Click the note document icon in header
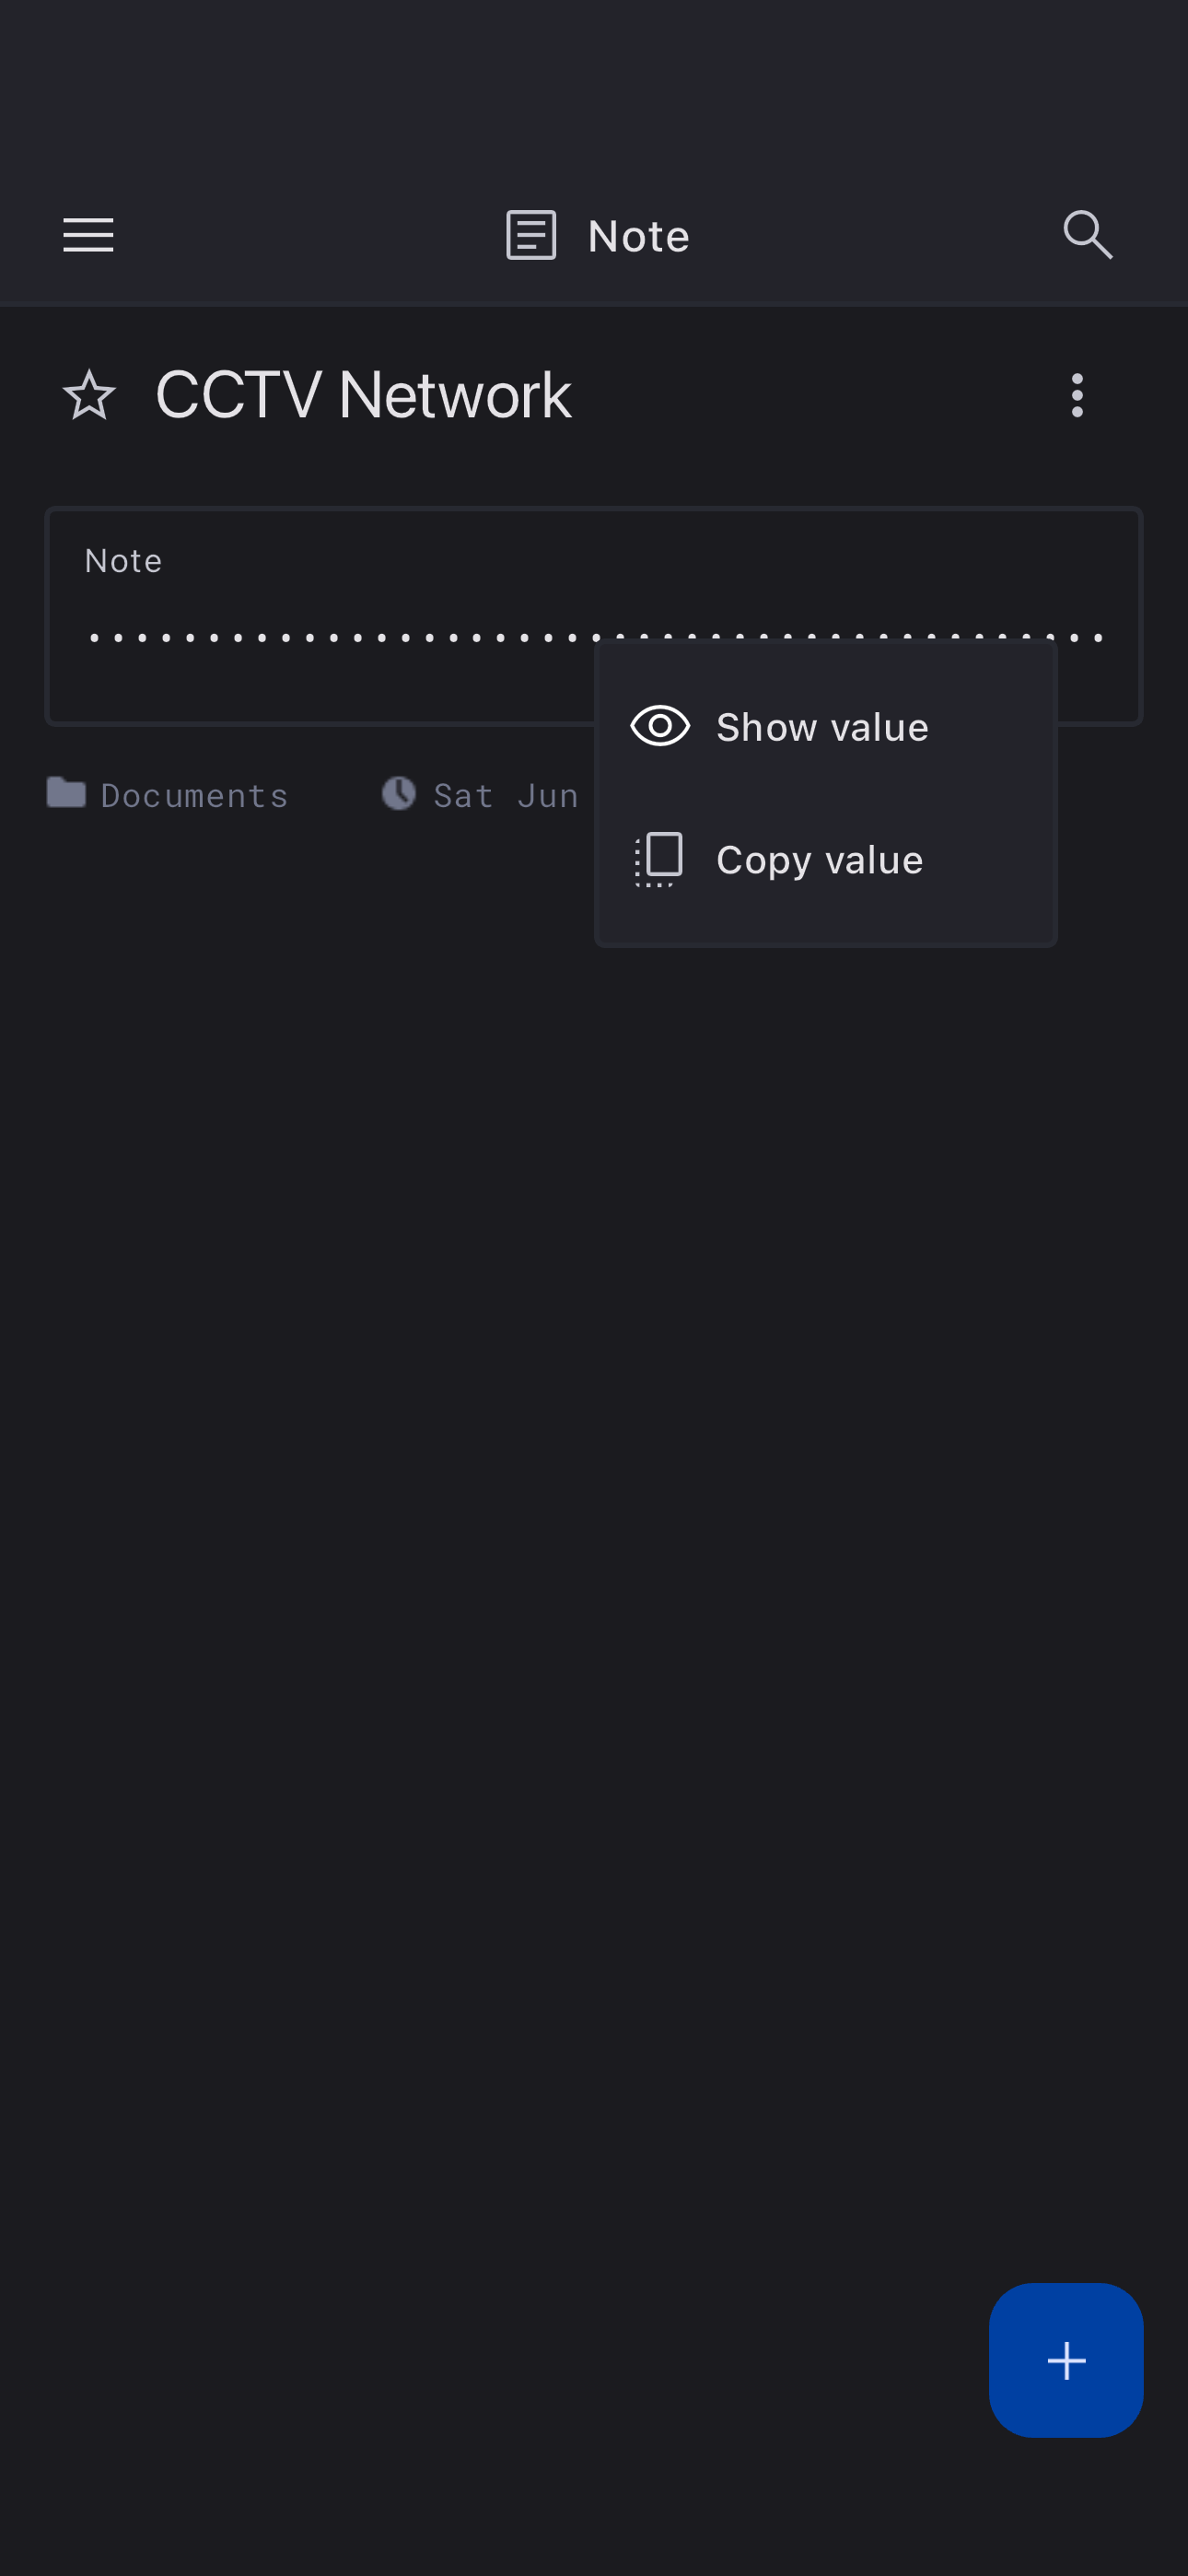Image resolution: width=1188 pixels, height=2576 pixels. pyautogui.click(x=531, y=235)
